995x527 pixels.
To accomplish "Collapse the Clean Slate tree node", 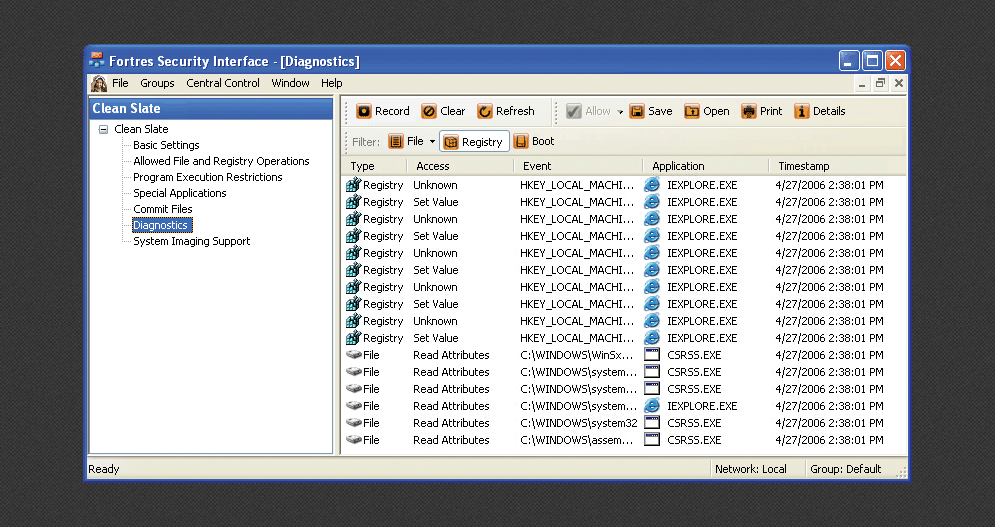I will click(103, 129).
